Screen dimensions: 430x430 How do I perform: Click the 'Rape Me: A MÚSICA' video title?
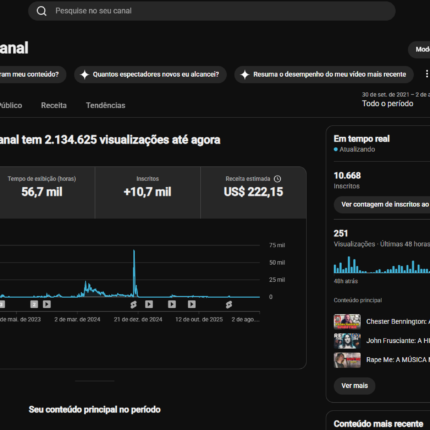[x=398, y=360]
